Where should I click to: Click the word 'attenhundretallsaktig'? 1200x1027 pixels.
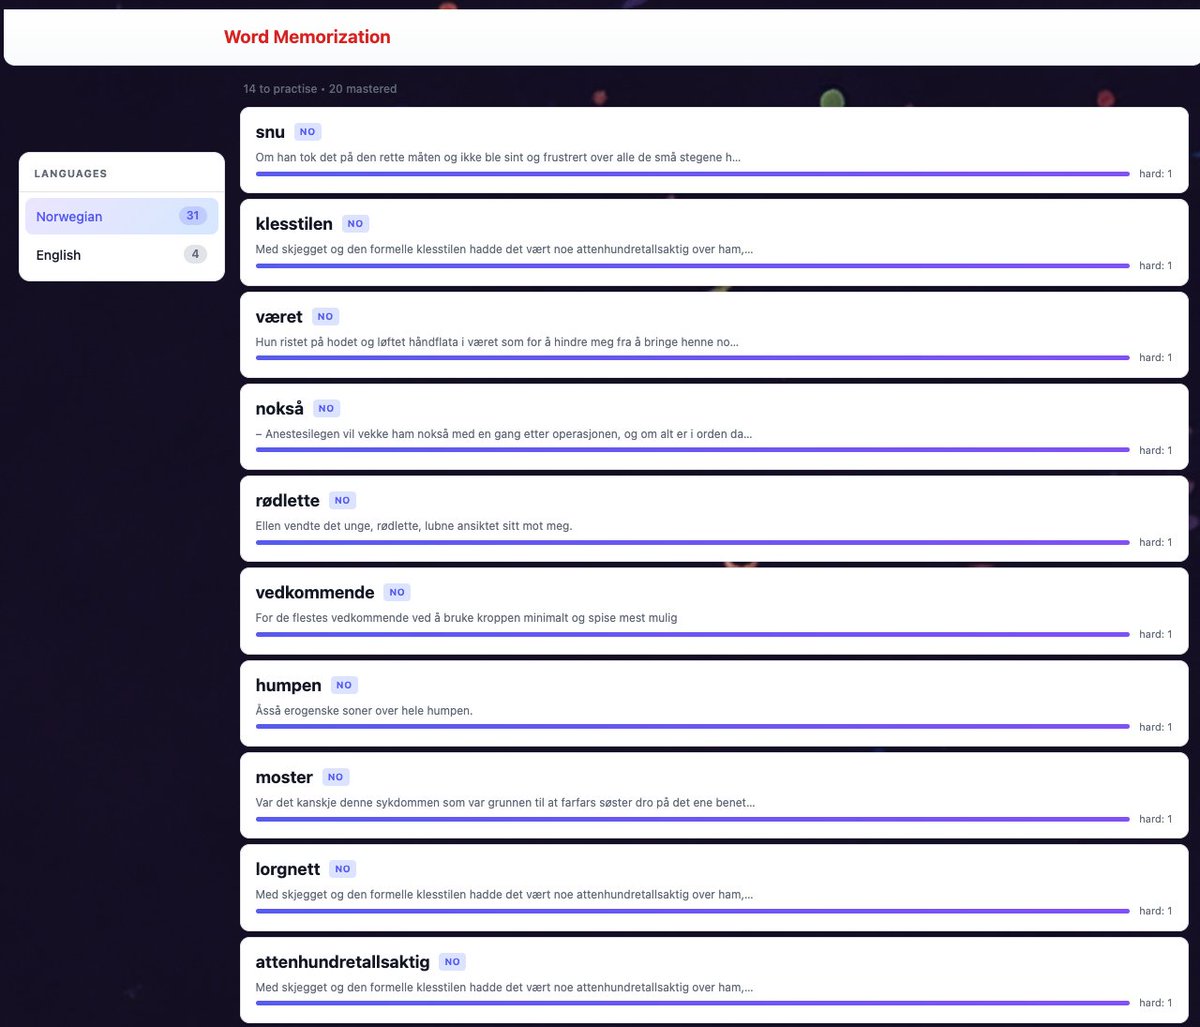tap(343, 962)
